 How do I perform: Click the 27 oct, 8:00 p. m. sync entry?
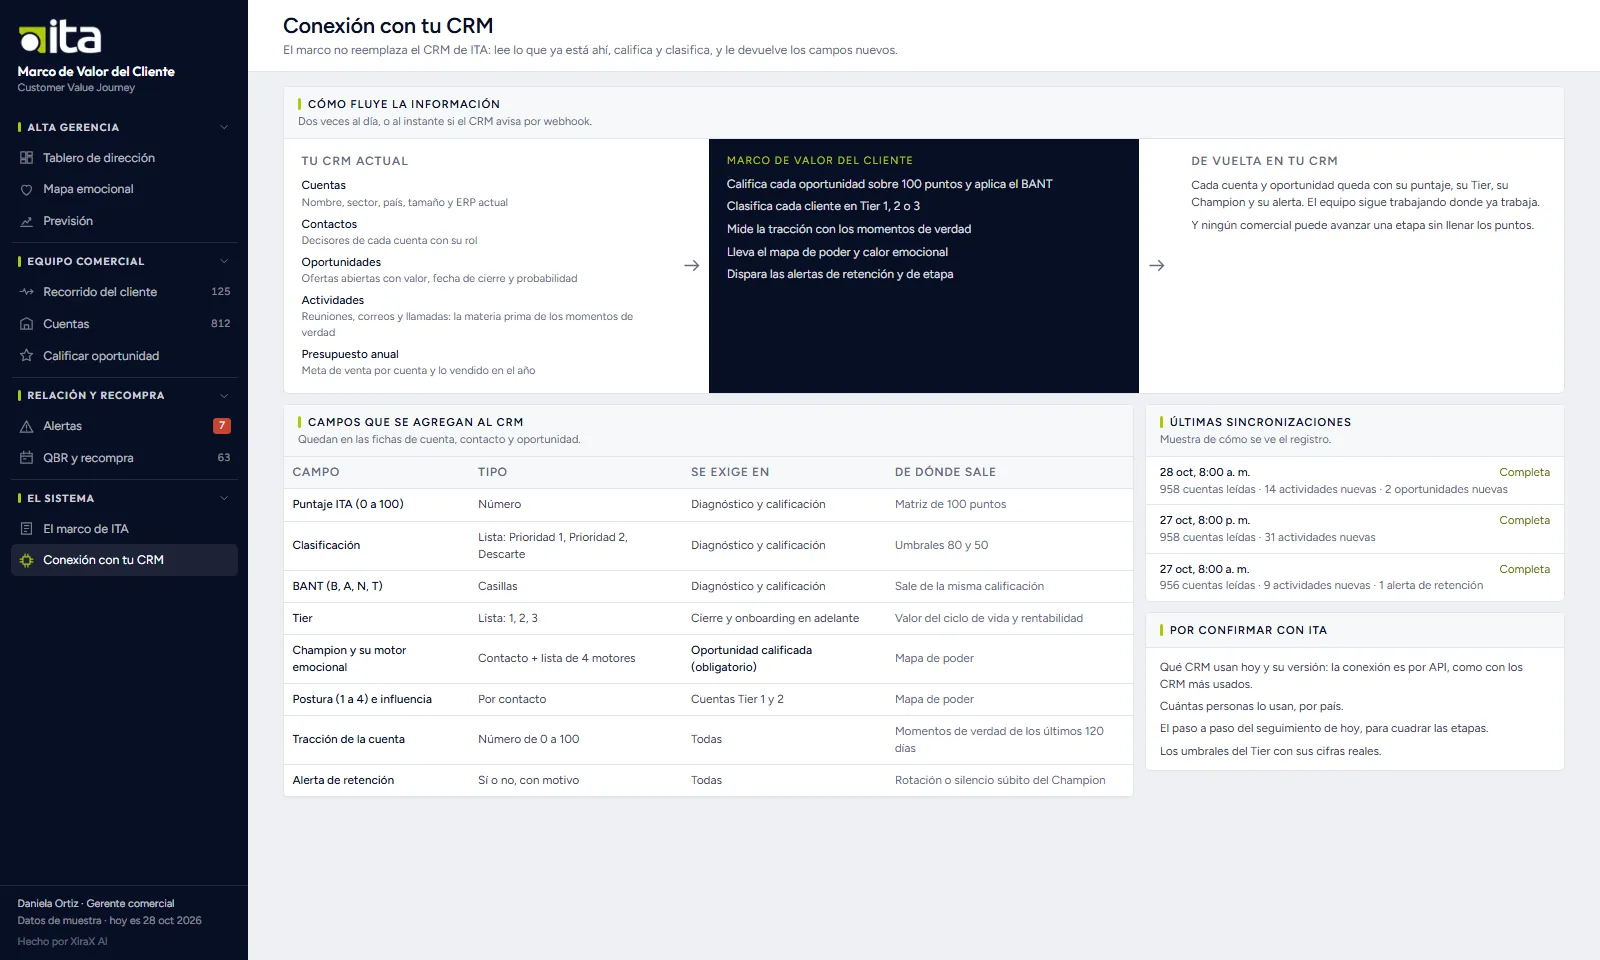tap(1355, 529)
